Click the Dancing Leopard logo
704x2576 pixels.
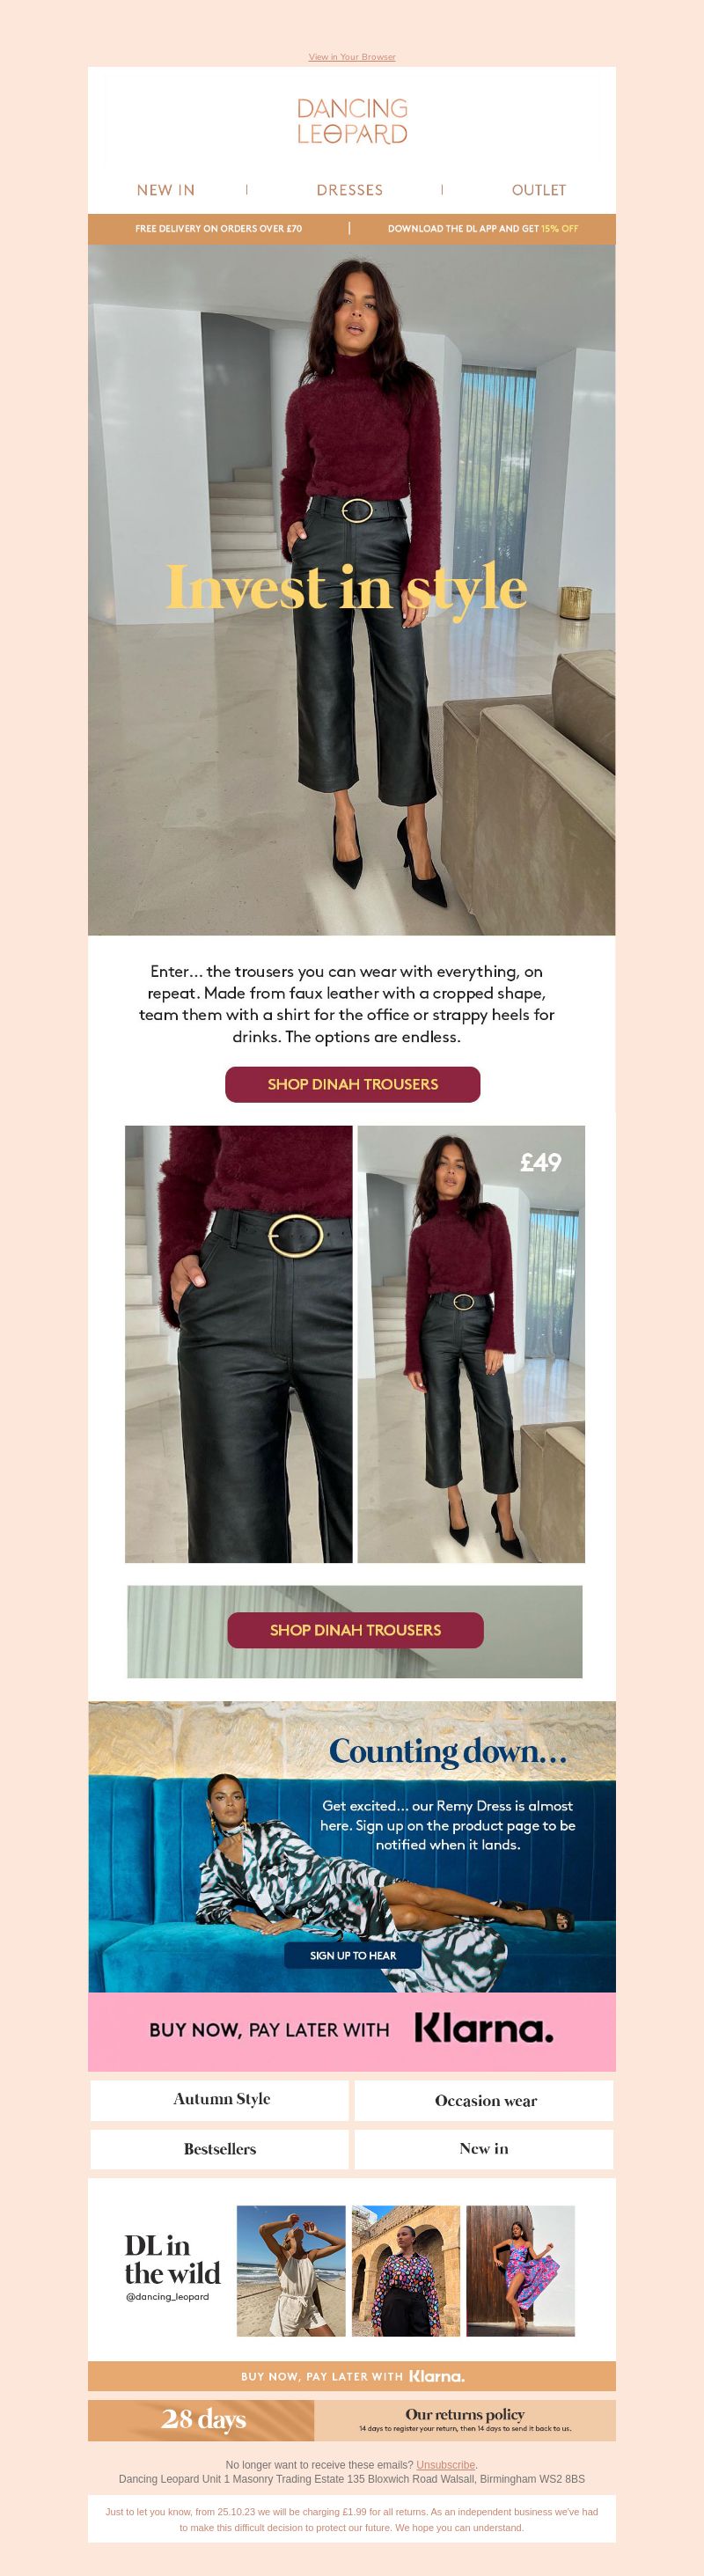pyautogui.click(x=352, y=121)
